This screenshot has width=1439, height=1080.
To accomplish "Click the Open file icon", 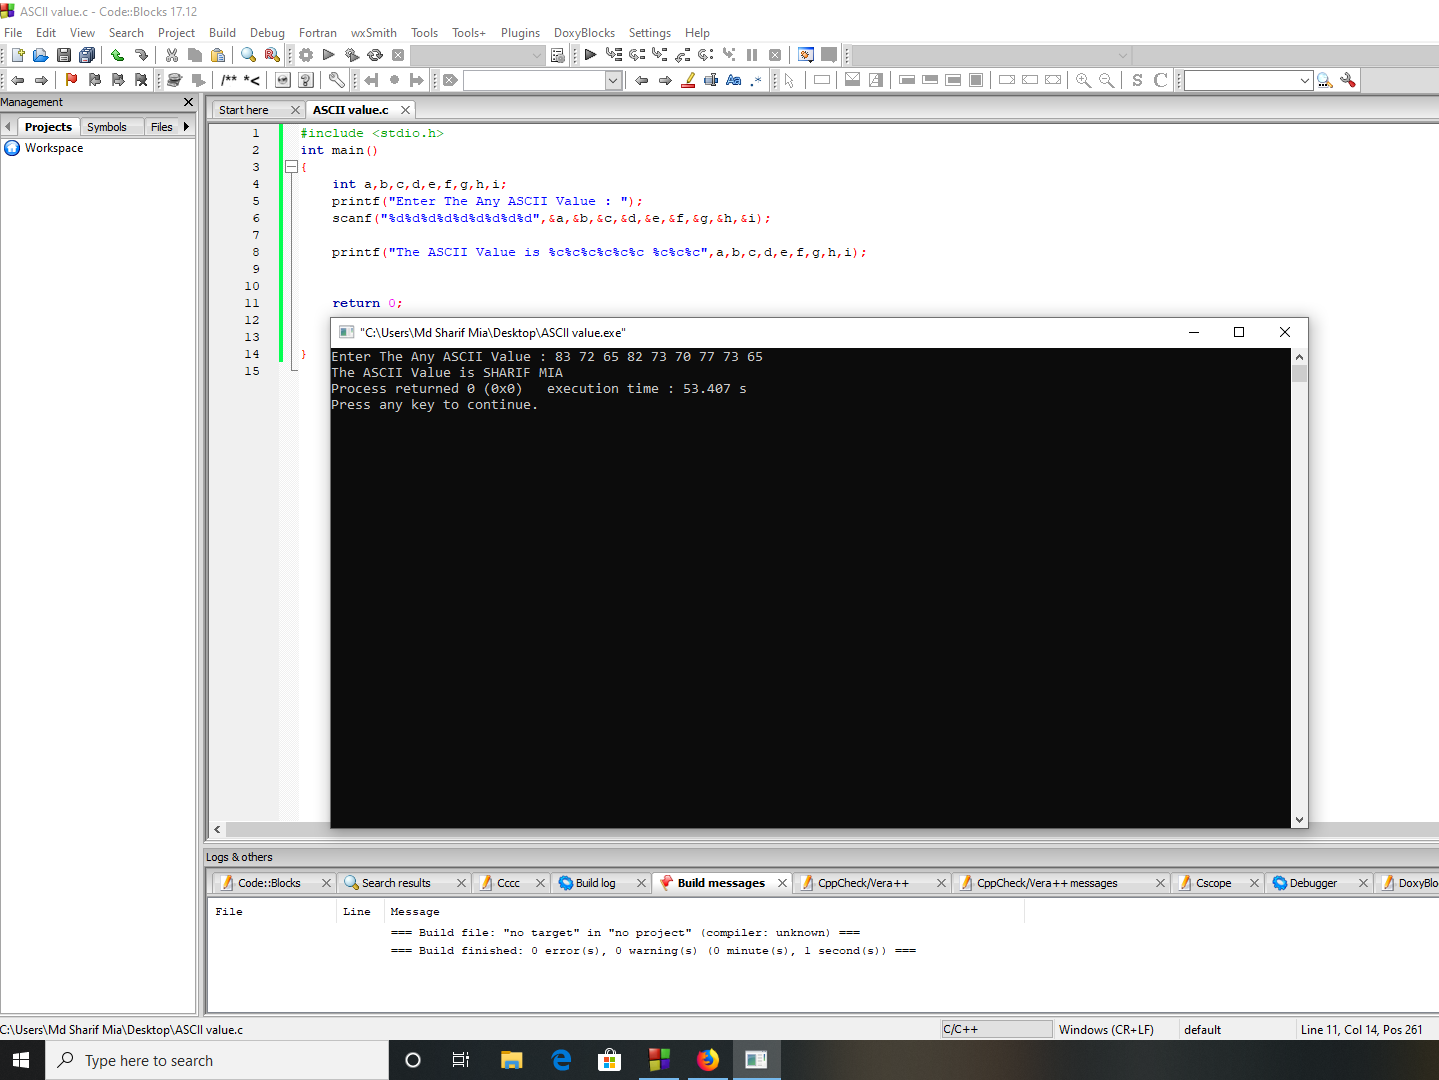I will point(41,55).
